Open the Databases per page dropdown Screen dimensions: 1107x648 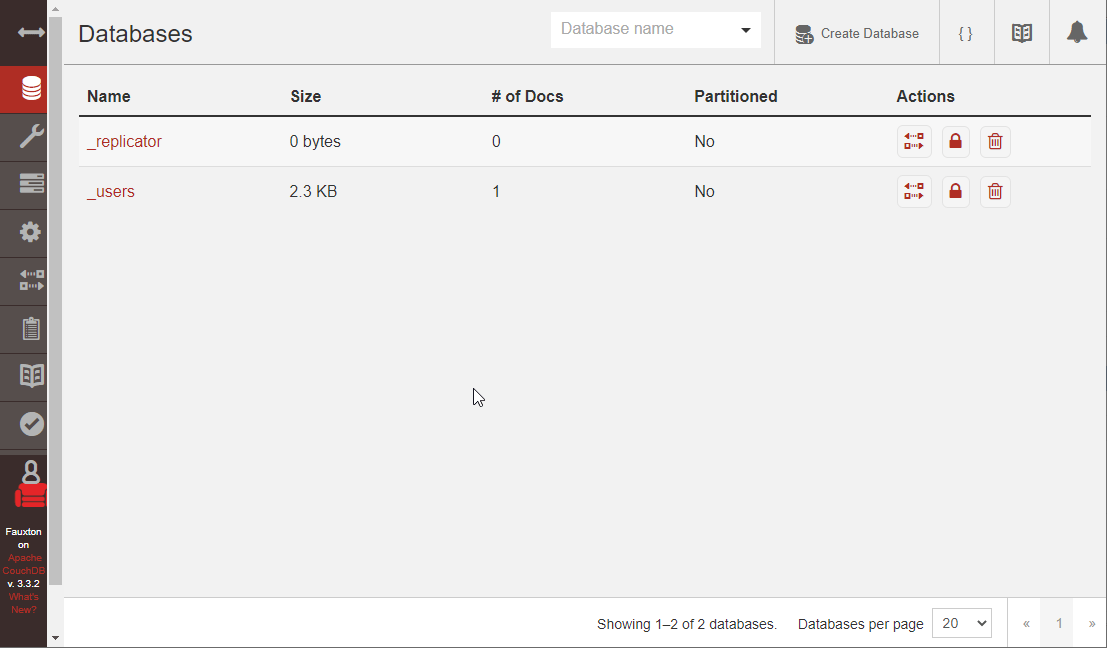pyautogui.click(x=961, y=623)
